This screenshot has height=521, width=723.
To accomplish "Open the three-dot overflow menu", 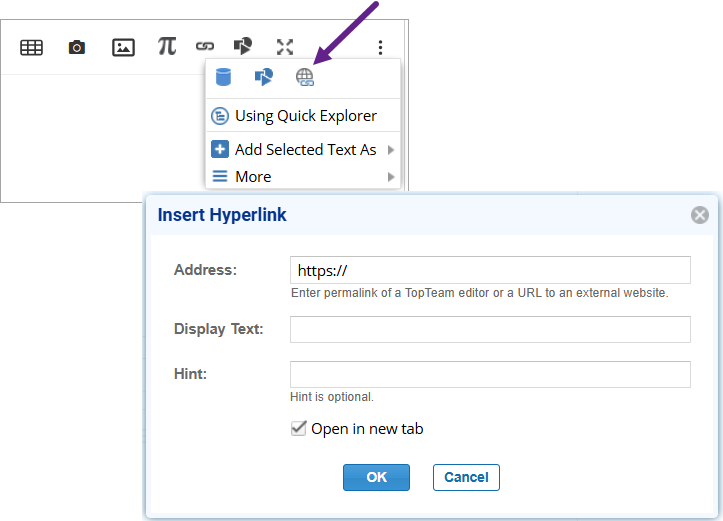I will [380, 47].
